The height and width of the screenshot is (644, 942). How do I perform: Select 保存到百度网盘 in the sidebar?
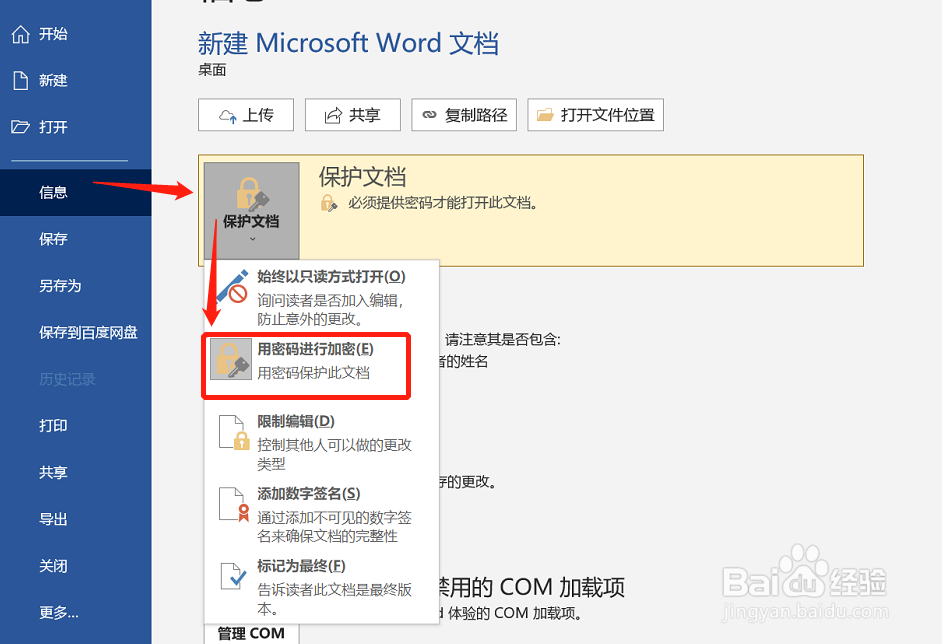pos(76,332)
